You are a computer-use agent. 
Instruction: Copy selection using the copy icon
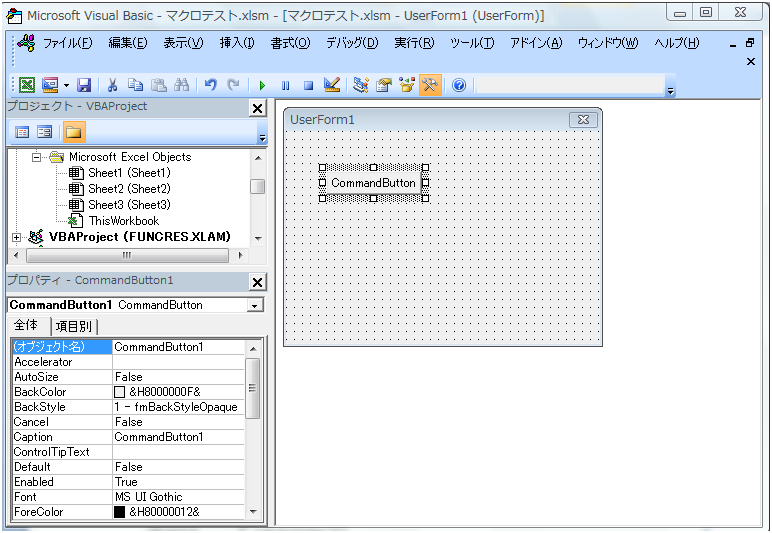(x=135, y=85)
